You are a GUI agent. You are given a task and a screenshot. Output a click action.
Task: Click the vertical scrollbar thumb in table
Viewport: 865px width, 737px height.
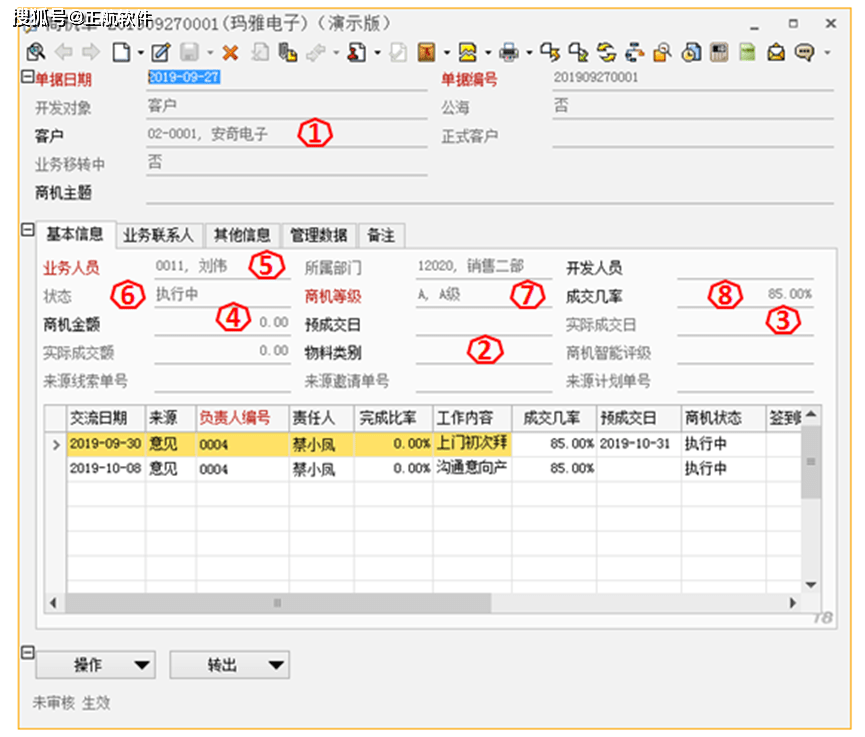point(810,462)
